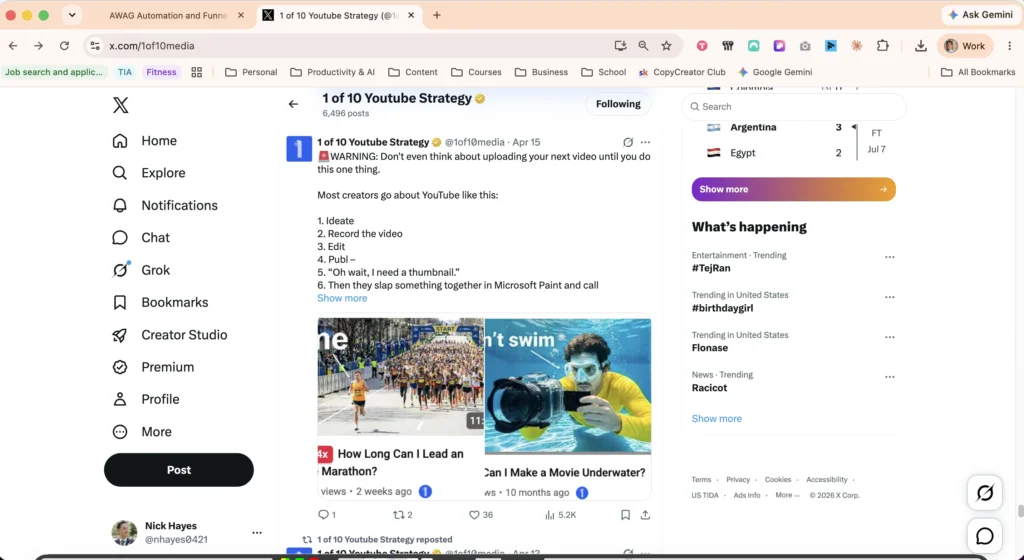The width and height of the screenshot is (1024, 560).
Task: Click purple Show more scores button
Action: point(793,189)
